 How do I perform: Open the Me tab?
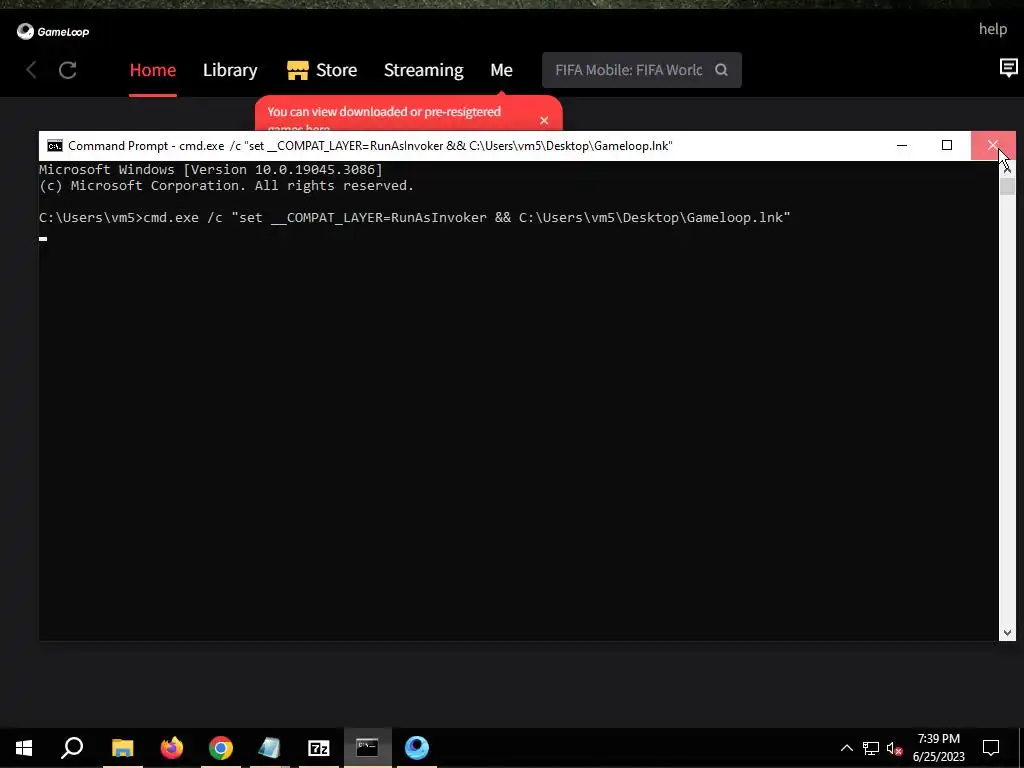(x=502, y=70)
